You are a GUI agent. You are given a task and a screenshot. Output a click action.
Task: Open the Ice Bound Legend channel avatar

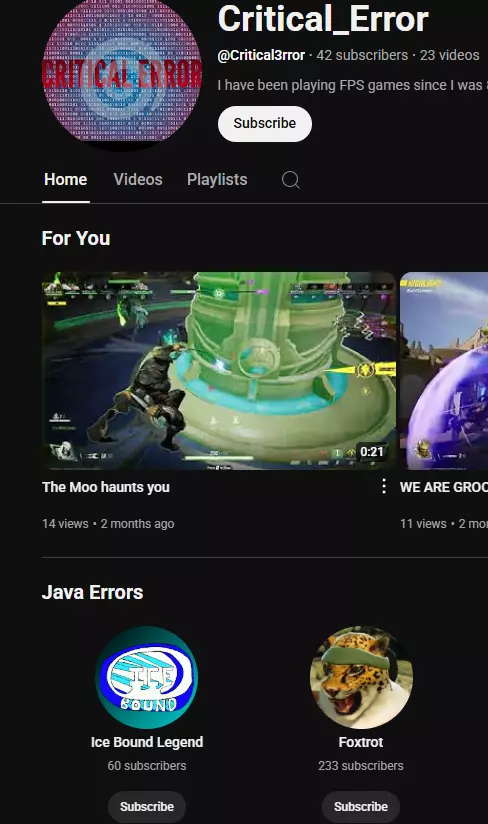pos(147,677)
